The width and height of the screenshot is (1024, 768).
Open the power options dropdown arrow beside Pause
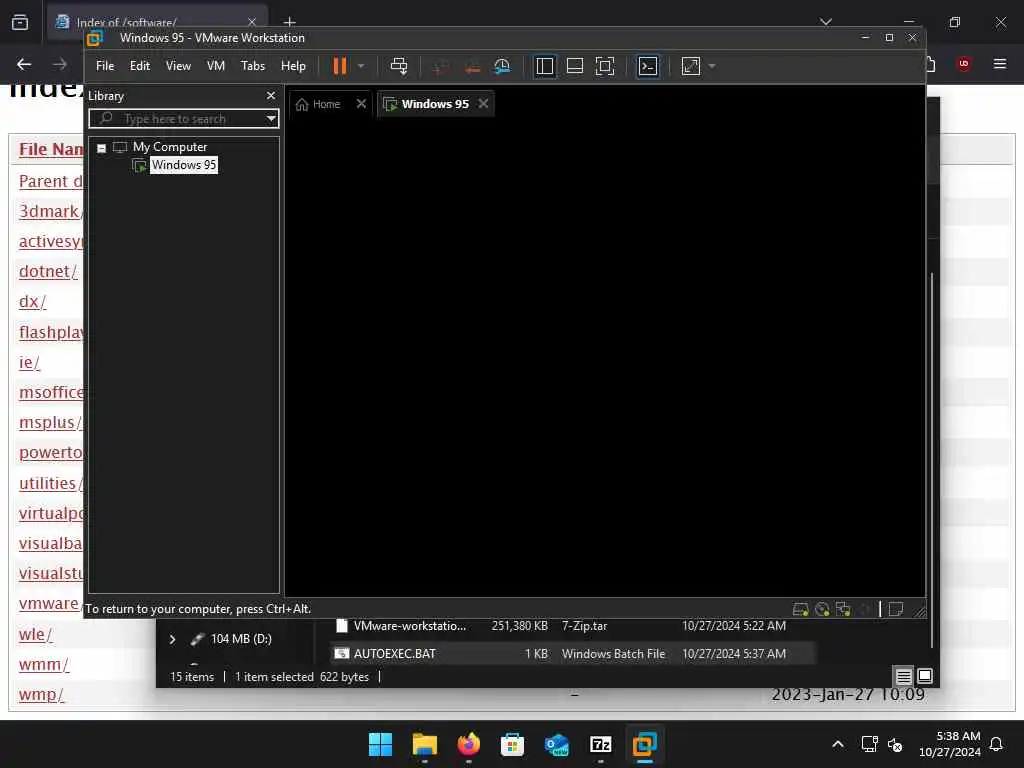click(361, 66)
